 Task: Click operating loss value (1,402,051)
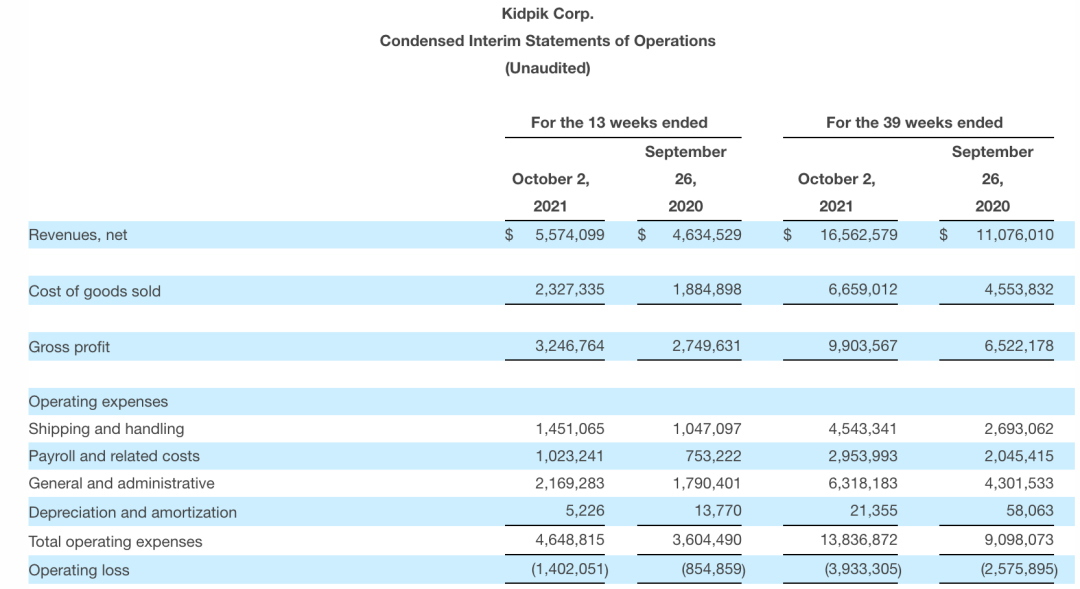570,570
